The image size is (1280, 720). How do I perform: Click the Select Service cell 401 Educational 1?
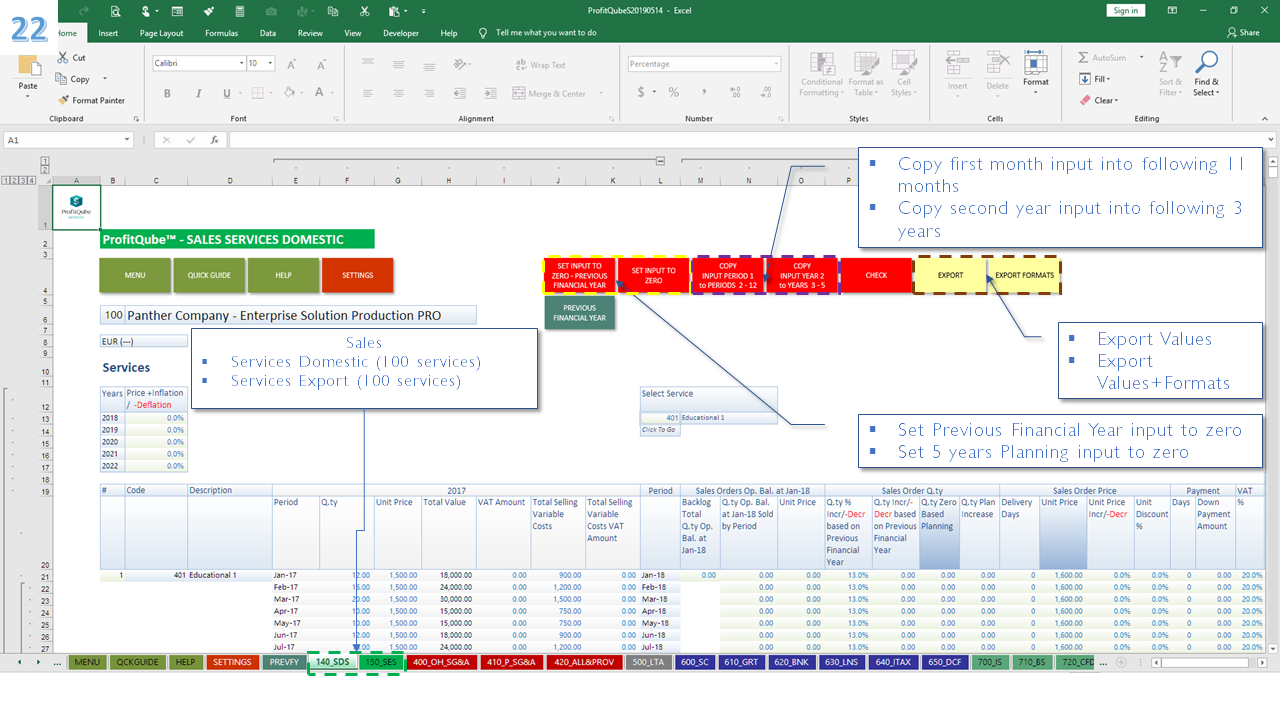point(708,418)
